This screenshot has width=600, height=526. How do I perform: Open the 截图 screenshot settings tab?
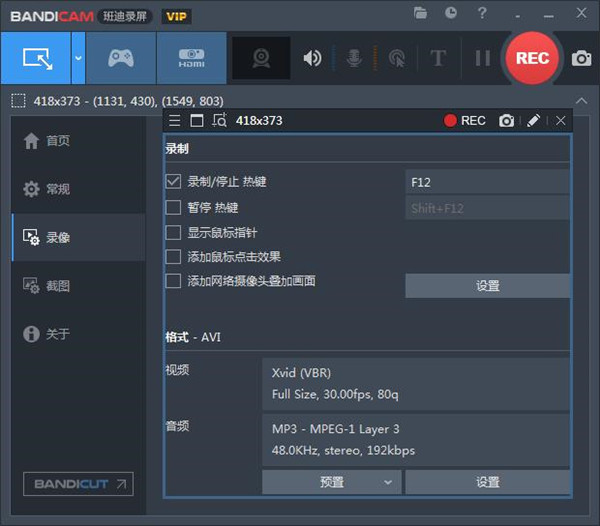(x=78, y=285)
